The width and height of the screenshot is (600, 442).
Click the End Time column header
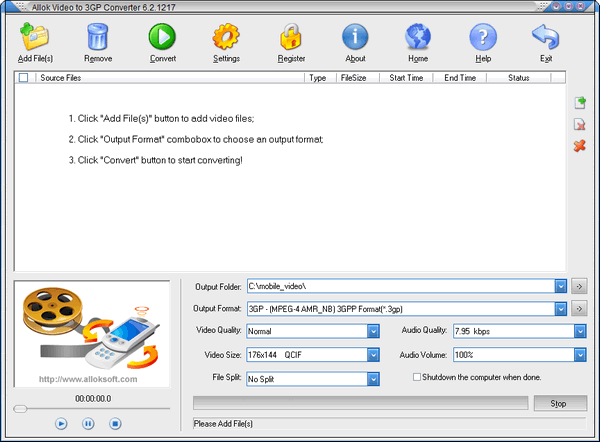tap(460, 78)
